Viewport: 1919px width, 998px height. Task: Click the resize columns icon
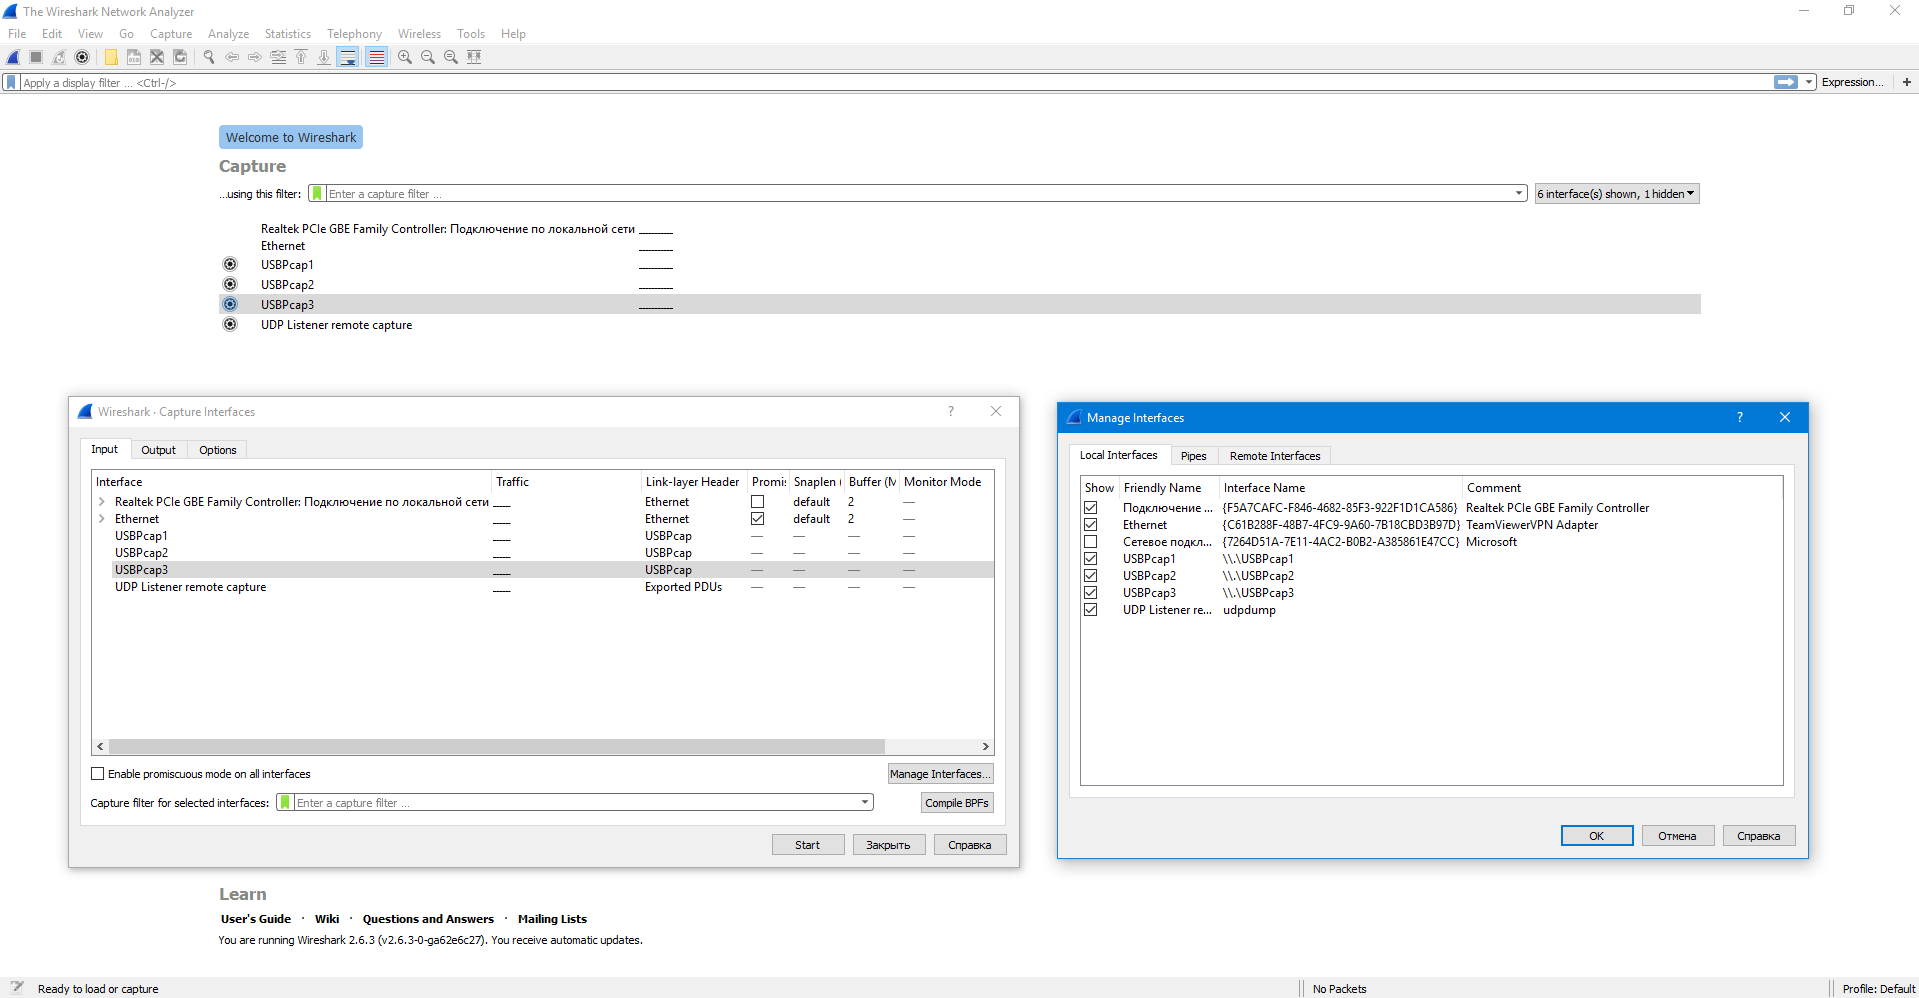pos(474,57)
